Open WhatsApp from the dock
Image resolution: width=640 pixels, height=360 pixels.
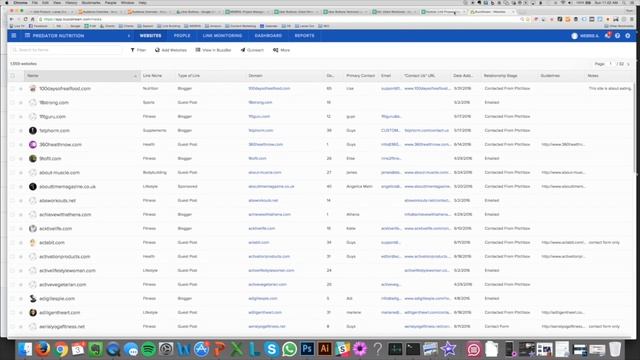289,349
